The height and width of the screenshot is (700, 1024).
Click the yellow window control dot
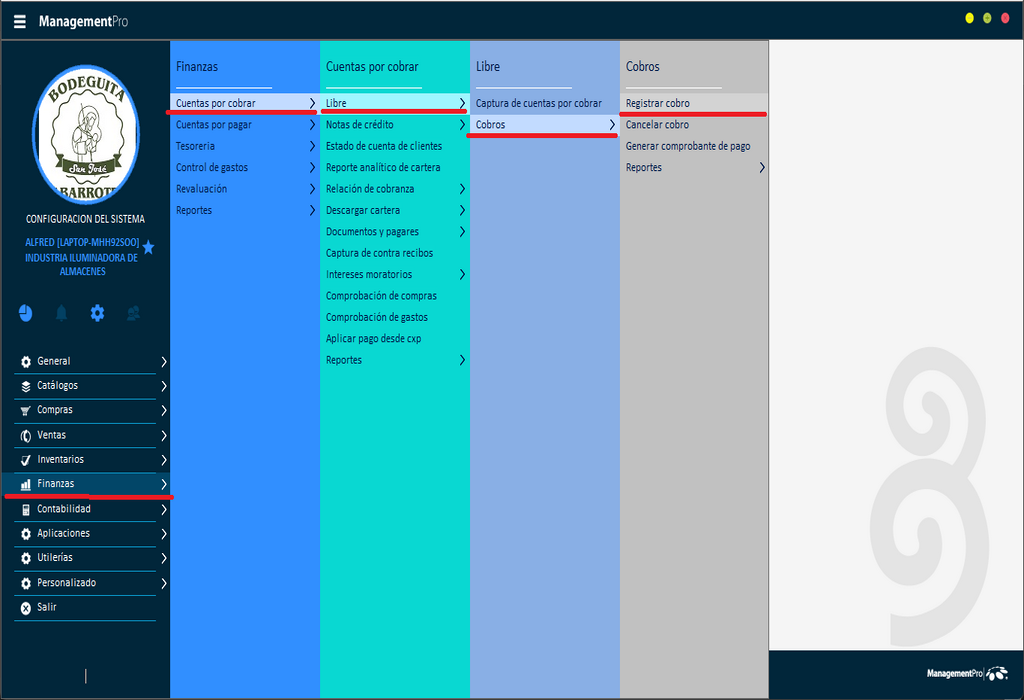point(969,19)
